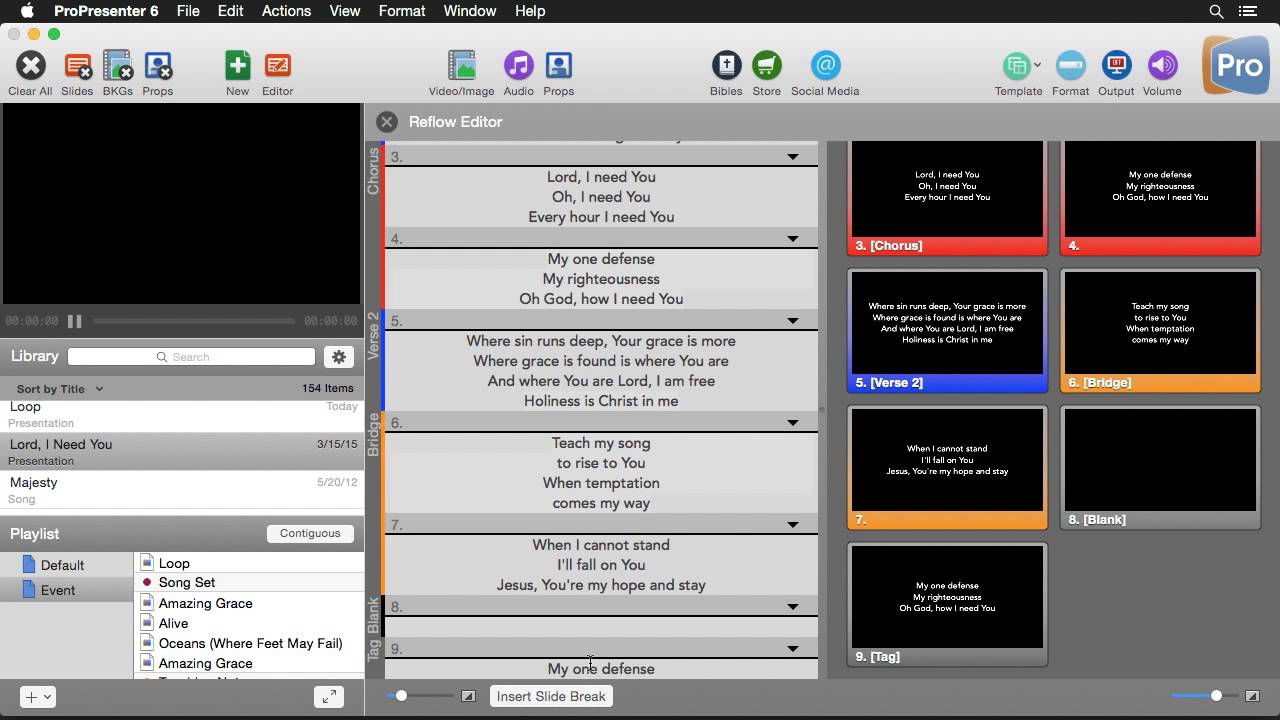Select the Event playlist
Screen dimensions: 1280x720
[58, 590]
